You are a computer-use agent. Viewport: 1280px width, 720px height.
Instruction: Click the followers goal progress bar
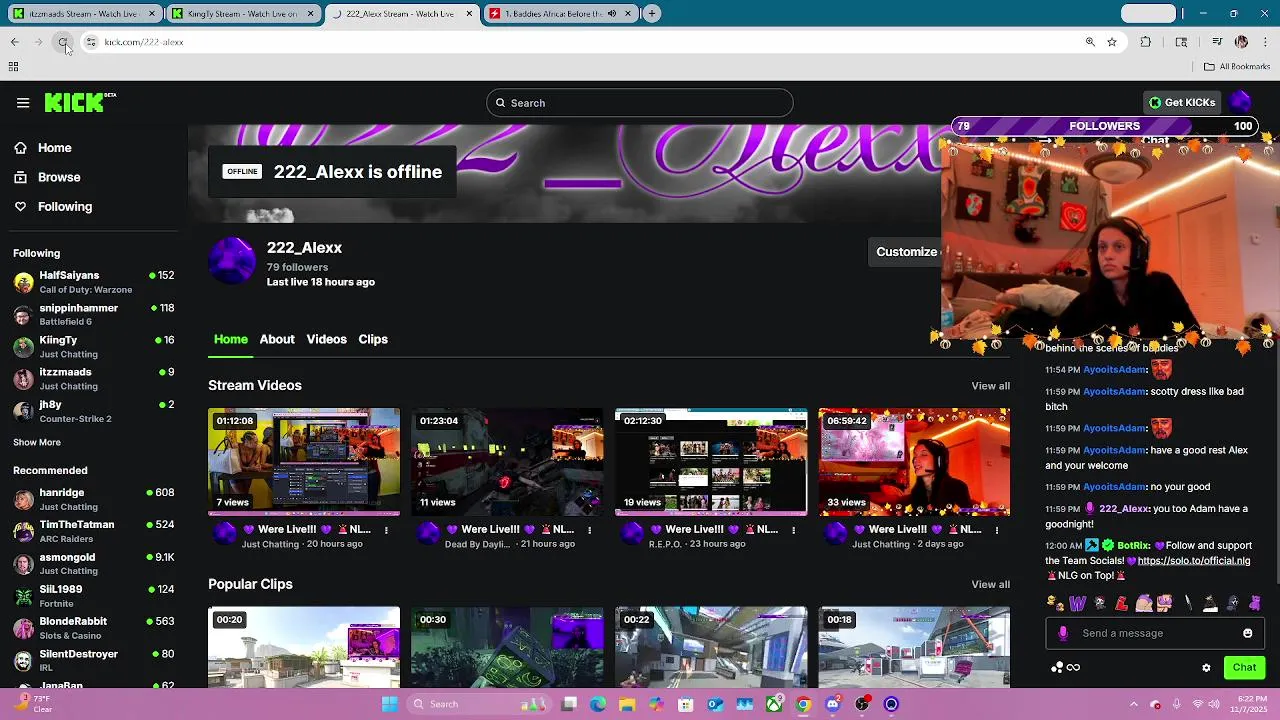[1104, 126]
